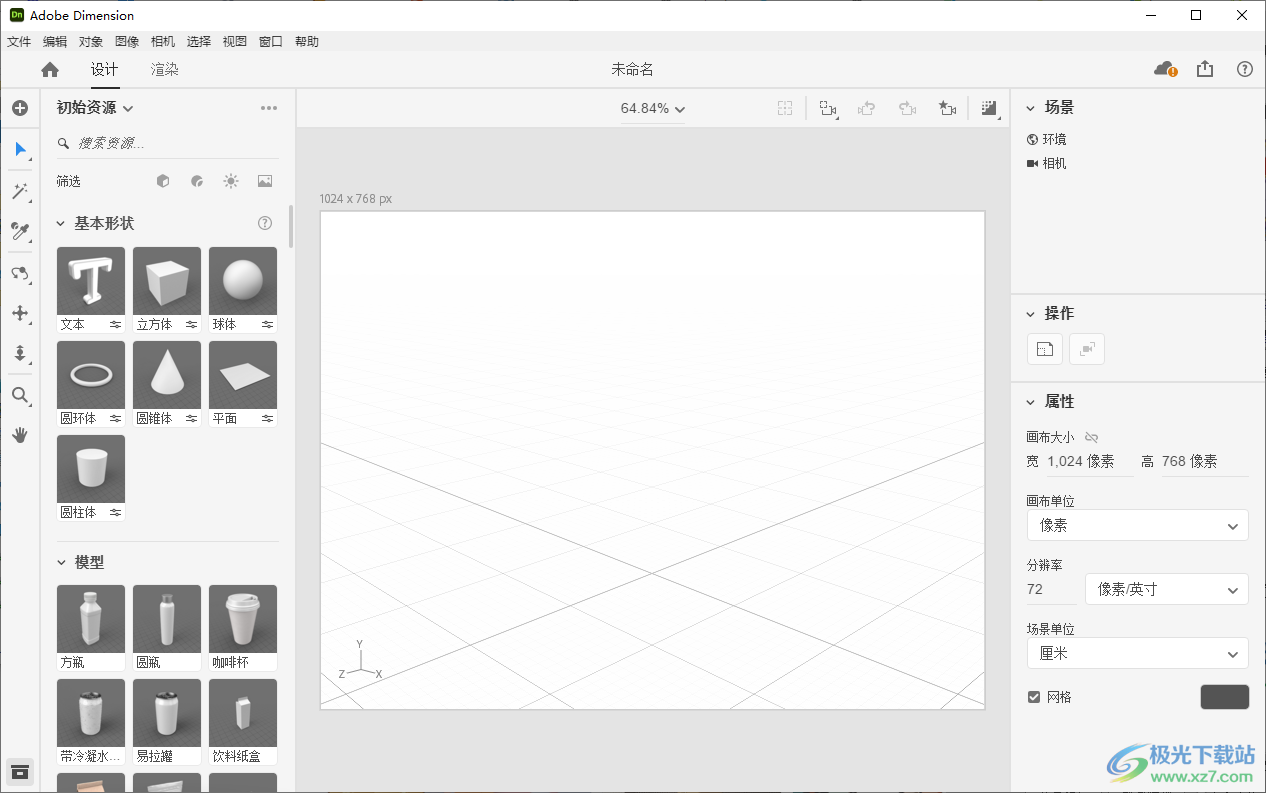The width and height of the screenshot is (1266, 793).
Task: Collapse the 基本形状 section
Action: pyautogui.click(x=60, y=224)
